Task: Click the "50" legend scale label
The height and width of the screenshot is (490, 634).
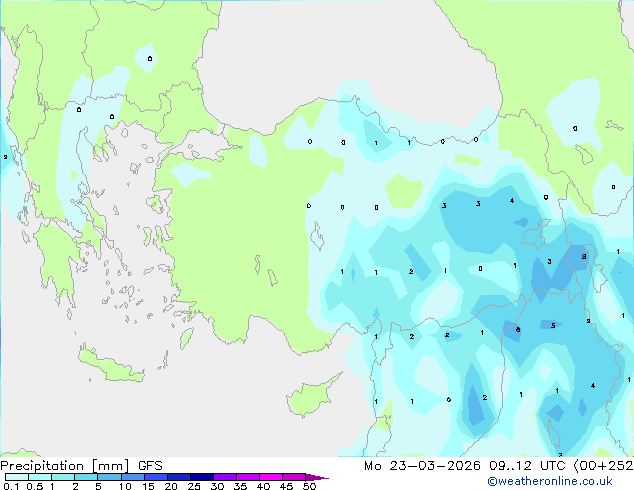Action: (309, 486)
